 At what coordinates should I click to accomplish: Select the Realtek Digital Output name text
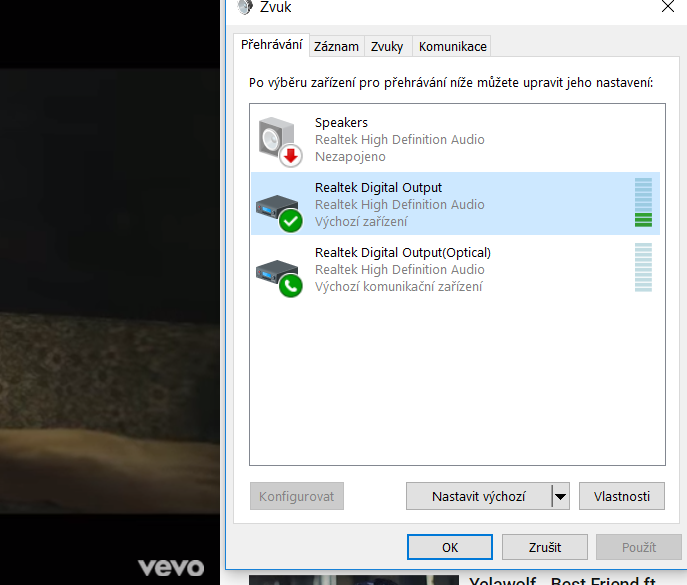pyautogui.click(x=379, y=188)
